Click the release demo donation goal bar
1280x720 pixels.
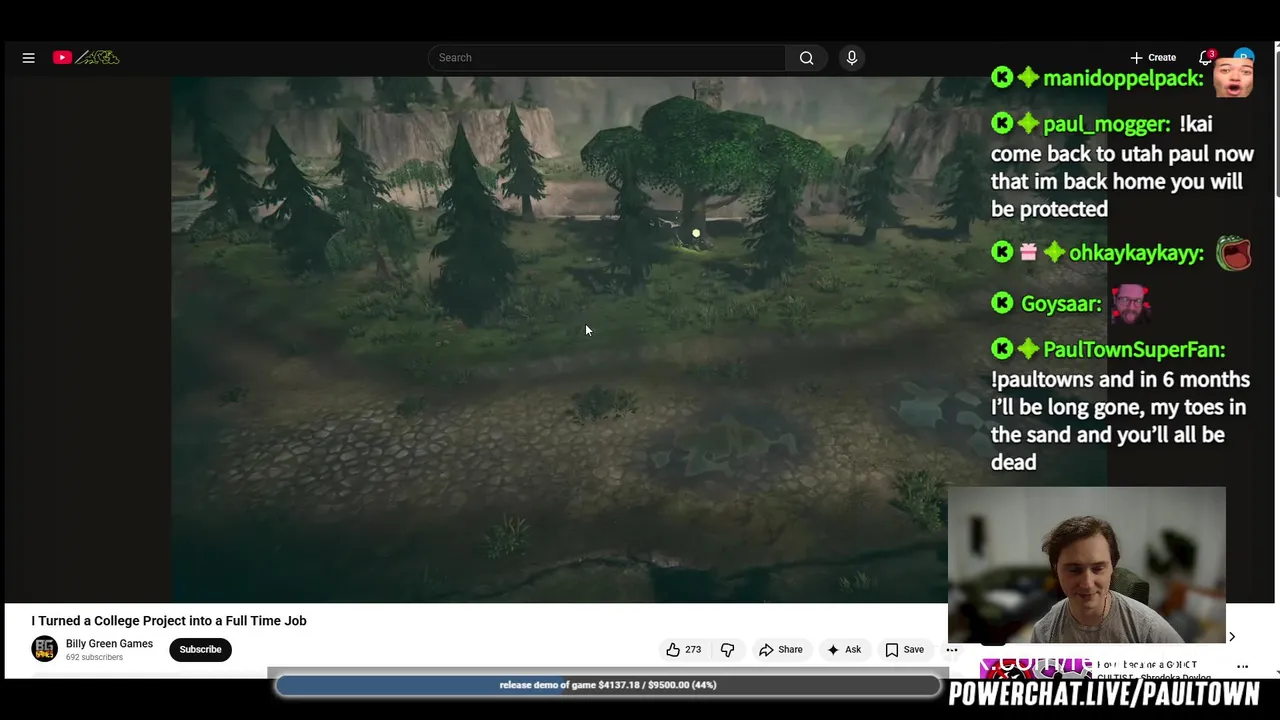coord(608,685)
